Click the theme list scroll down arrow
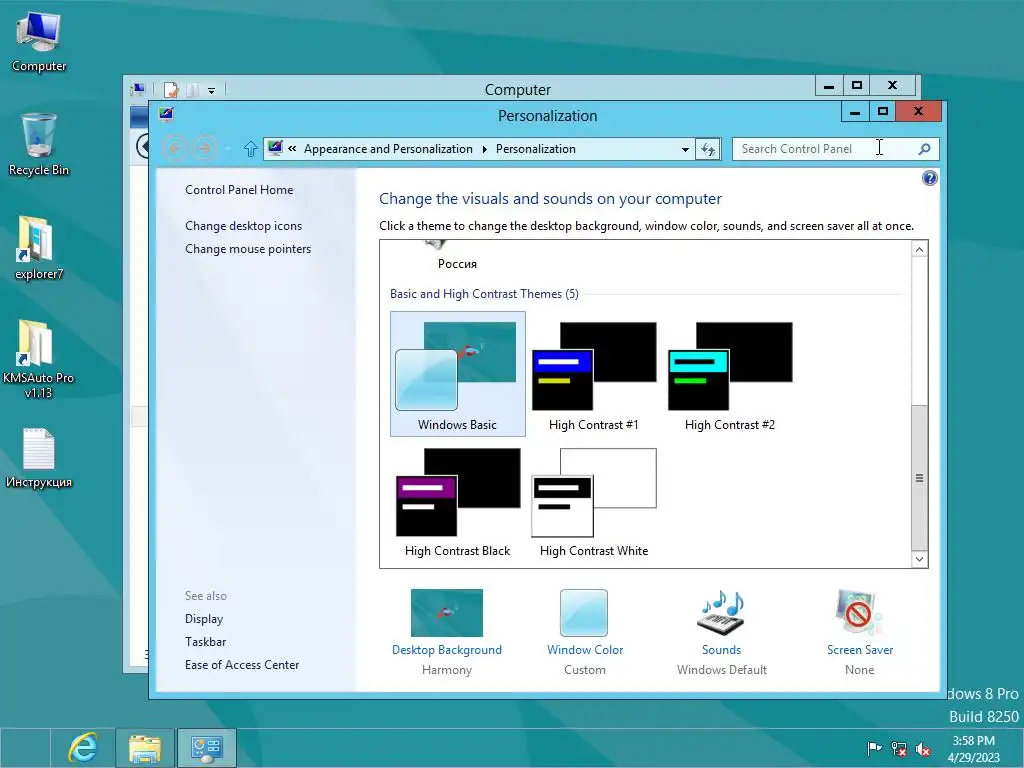This screenshot has height=768, width=1024. (919, 559)
